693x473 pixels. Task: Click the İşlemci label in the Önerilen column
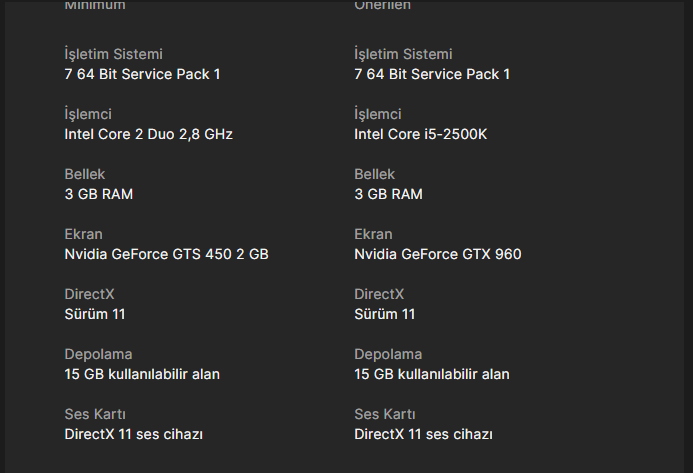pyautogui.click(x=378, y=114)
